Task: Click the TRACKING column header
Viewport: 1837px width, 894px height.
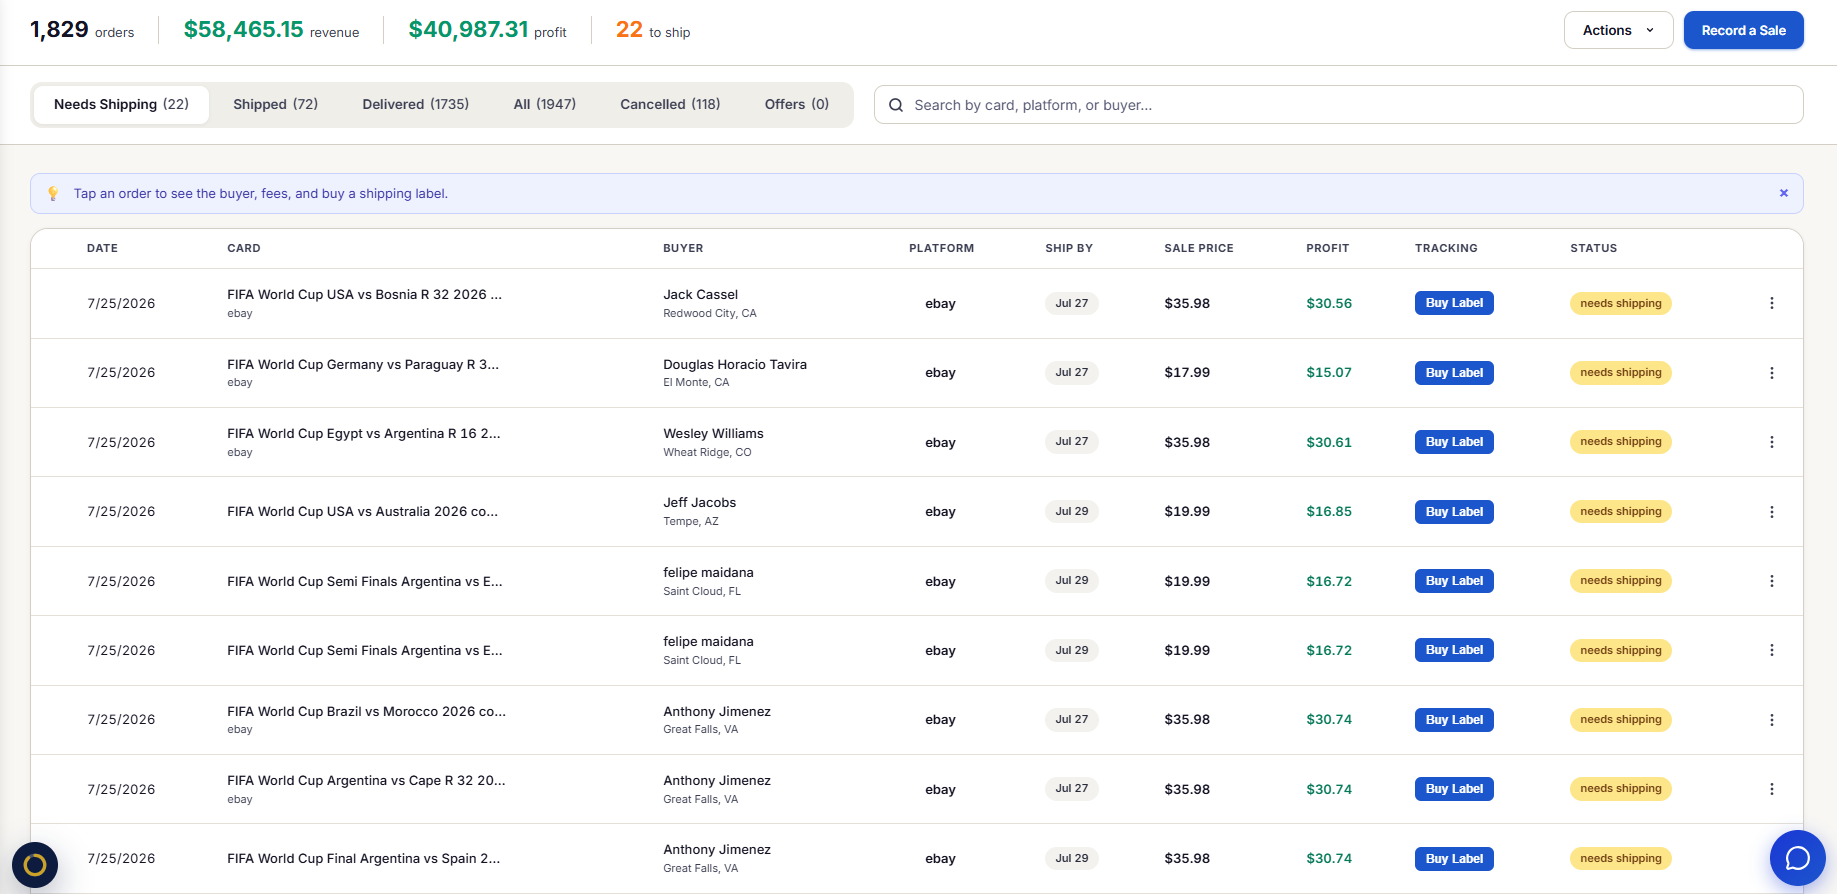Action: [1446, 248]
